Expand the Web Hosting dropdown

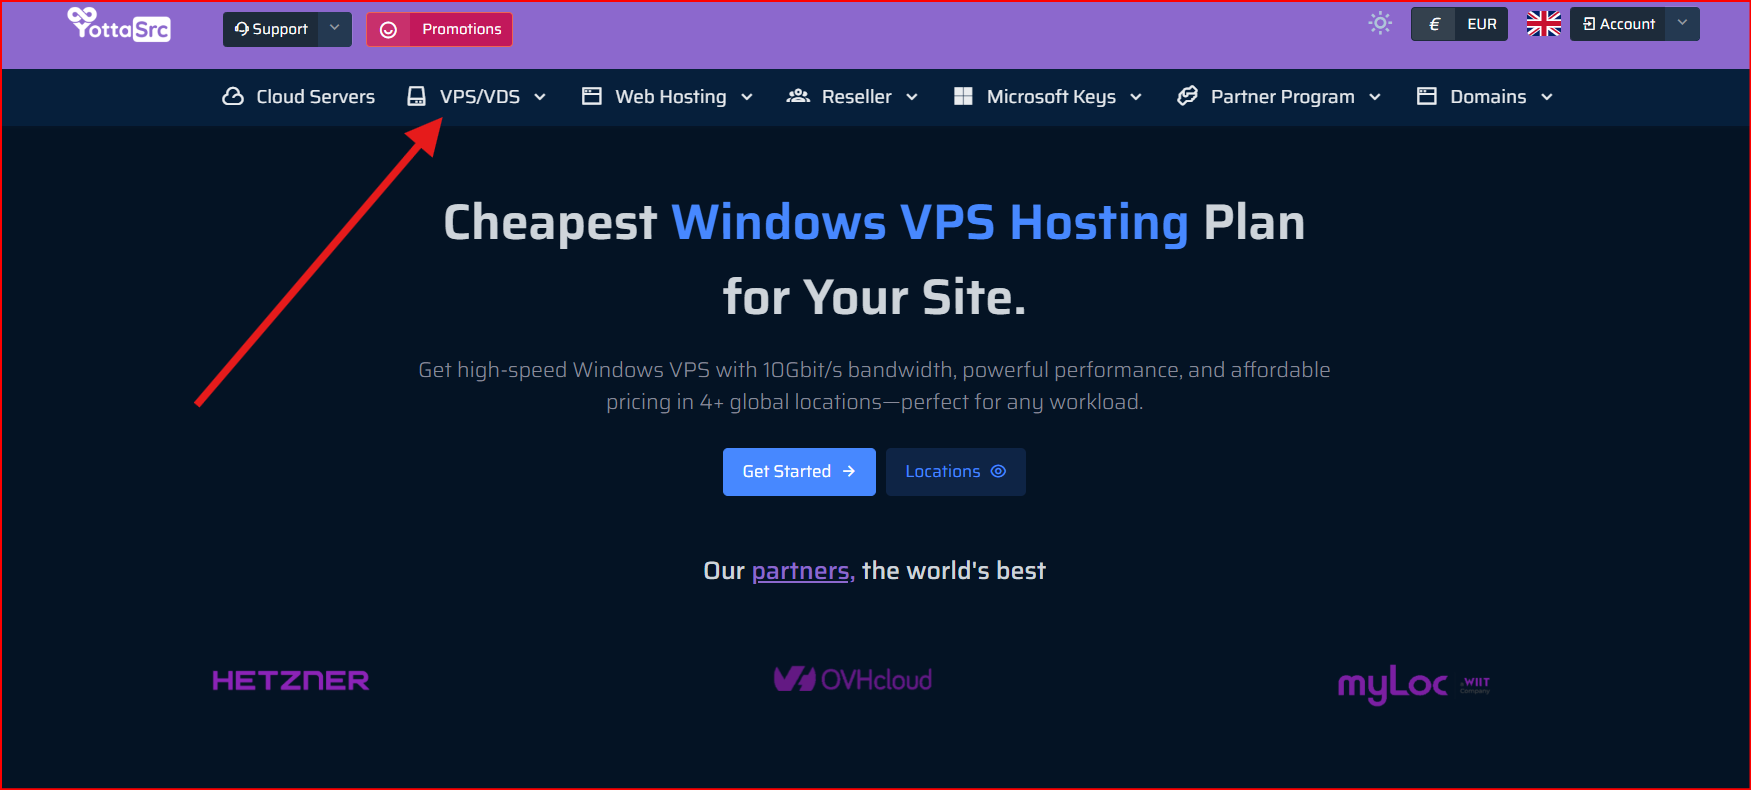point(749,97)
